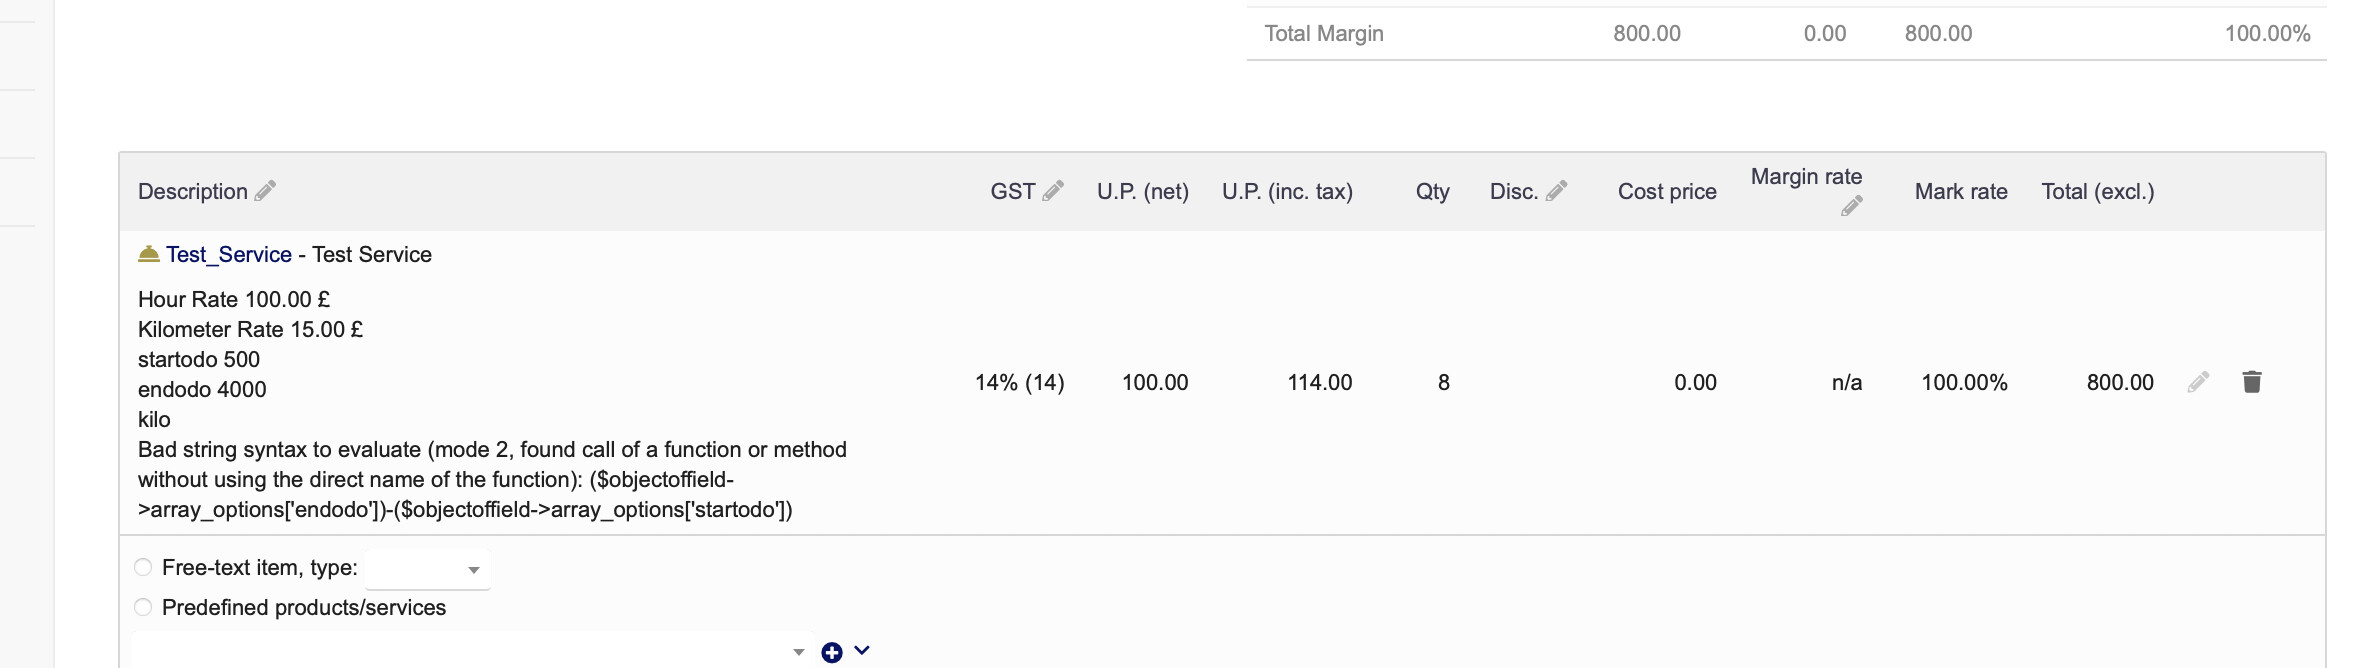Click the pencil icon next to Description
Image resolution: width=2358 pixels, height=668 pixels.
click(265, 191)
